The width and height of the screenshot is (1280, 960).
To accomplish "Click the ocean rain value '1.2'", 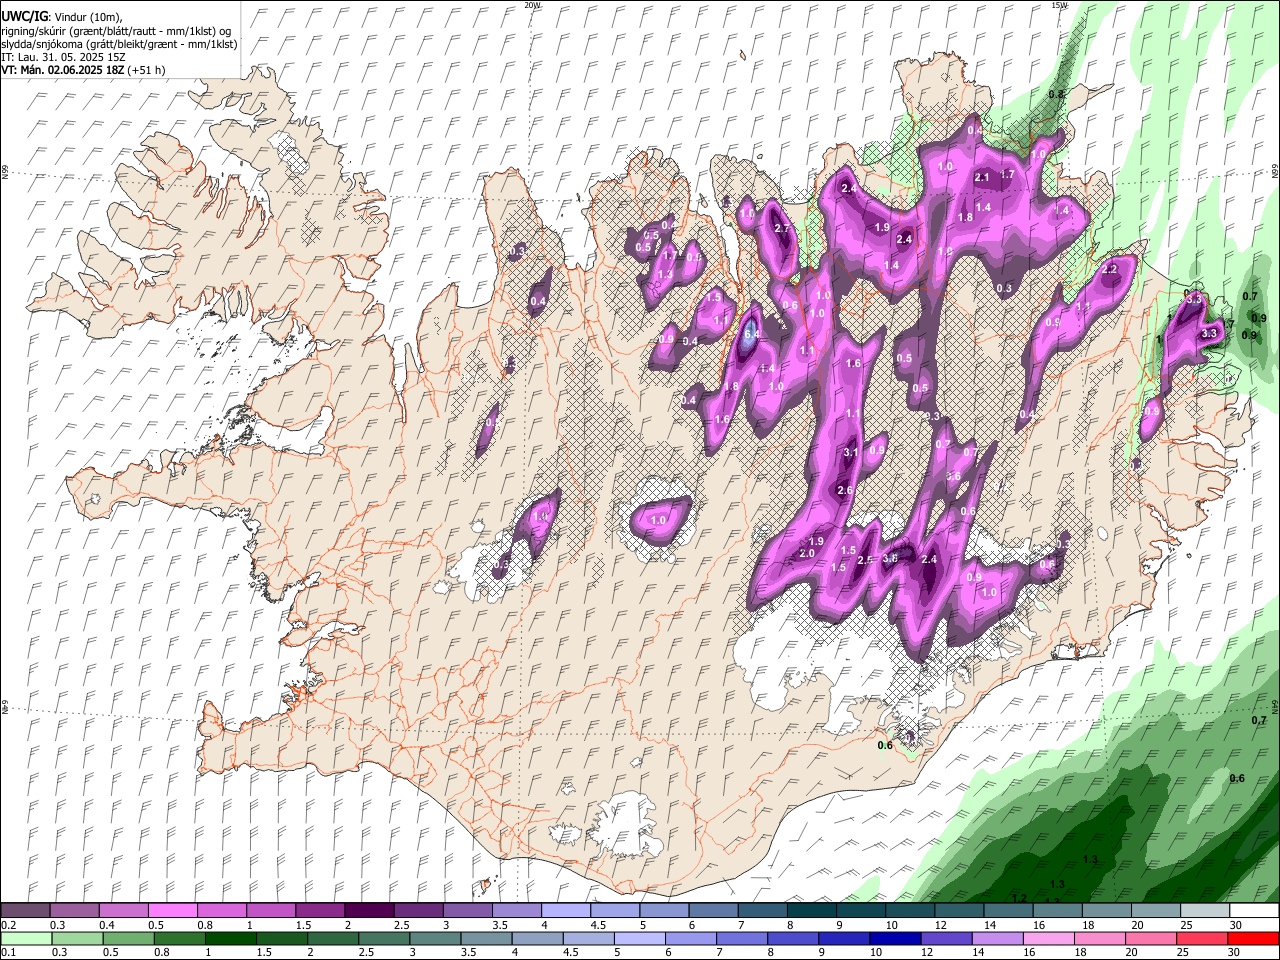I will click(x=1020, y=898).
